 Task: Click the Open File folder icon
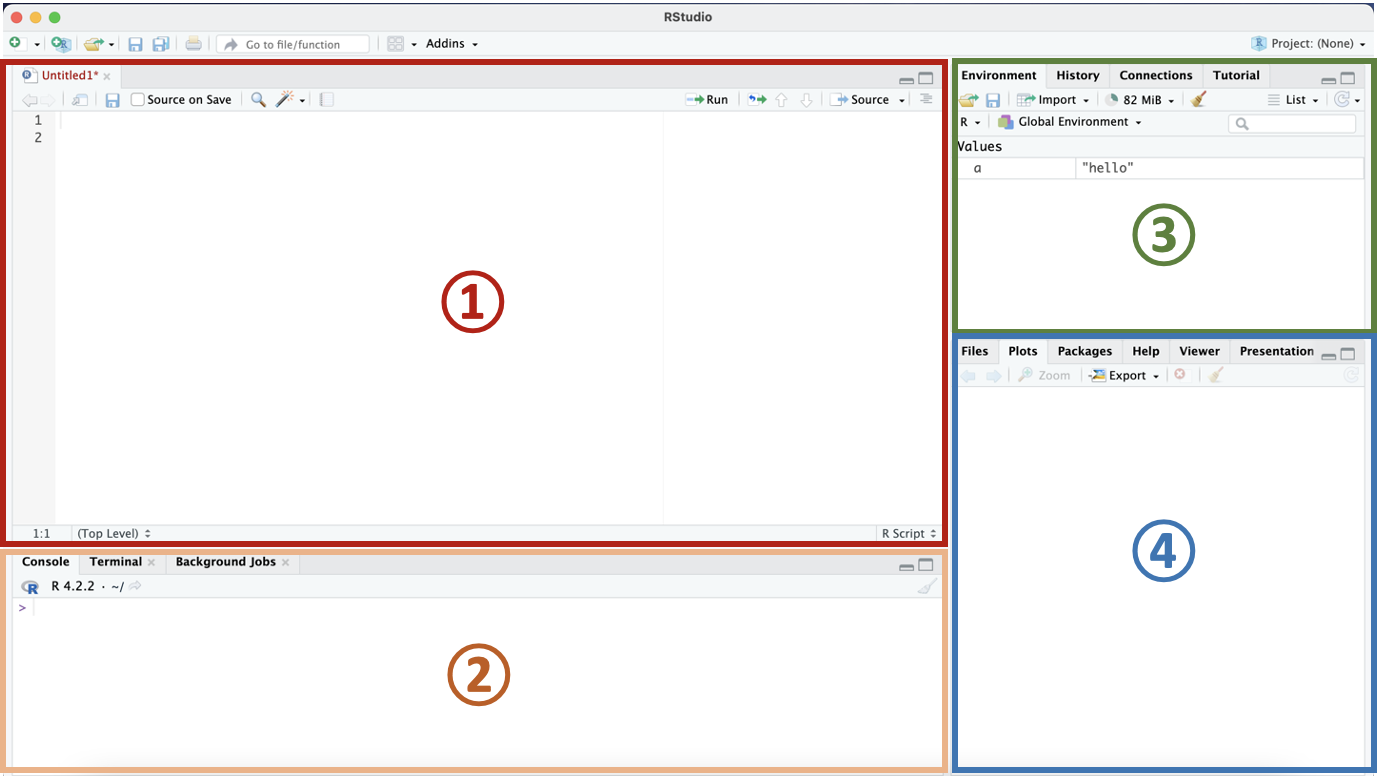click(93, 44)
